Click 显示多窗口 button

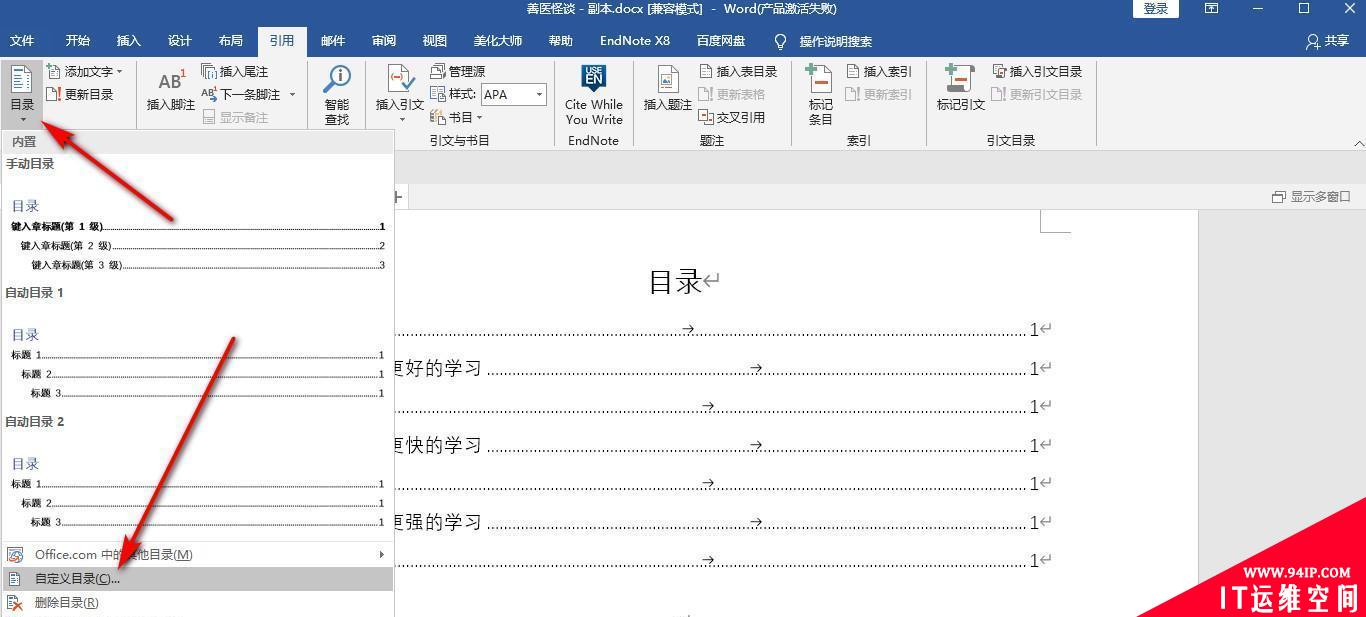coord(1311,197)
